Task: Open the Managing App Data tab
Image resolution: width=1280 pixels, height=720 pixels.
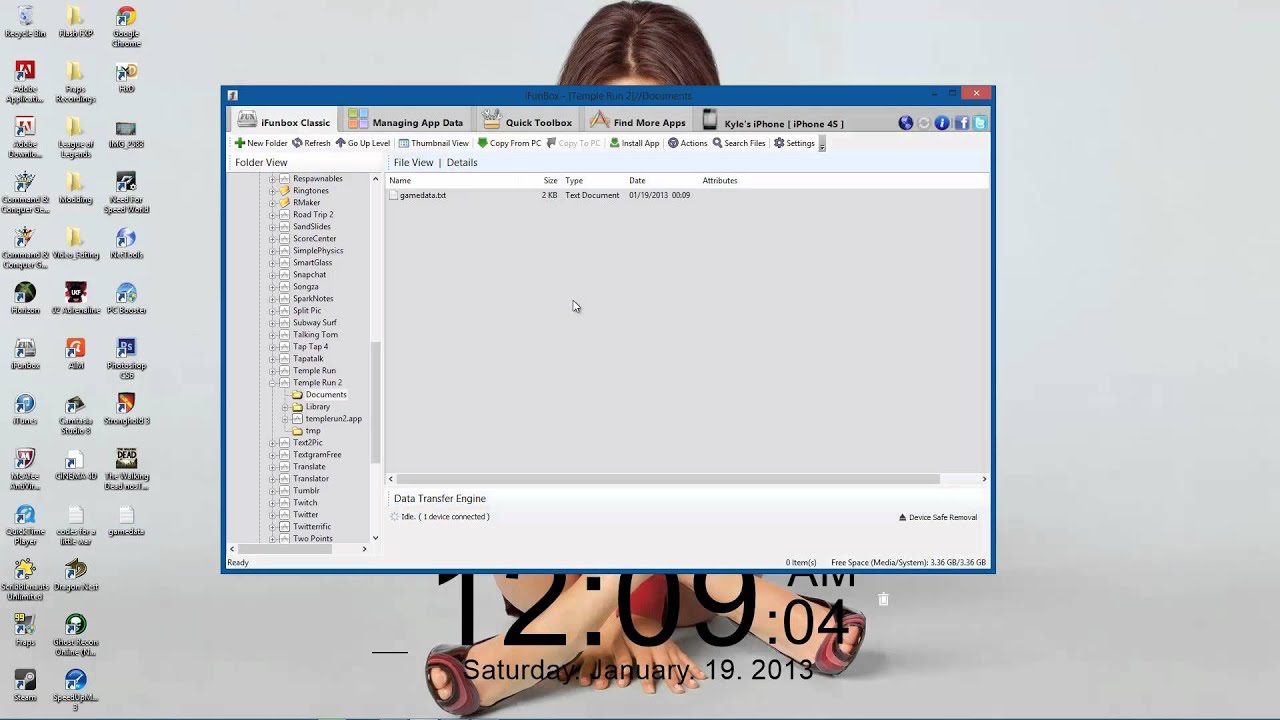Action: tap(405, 122)
